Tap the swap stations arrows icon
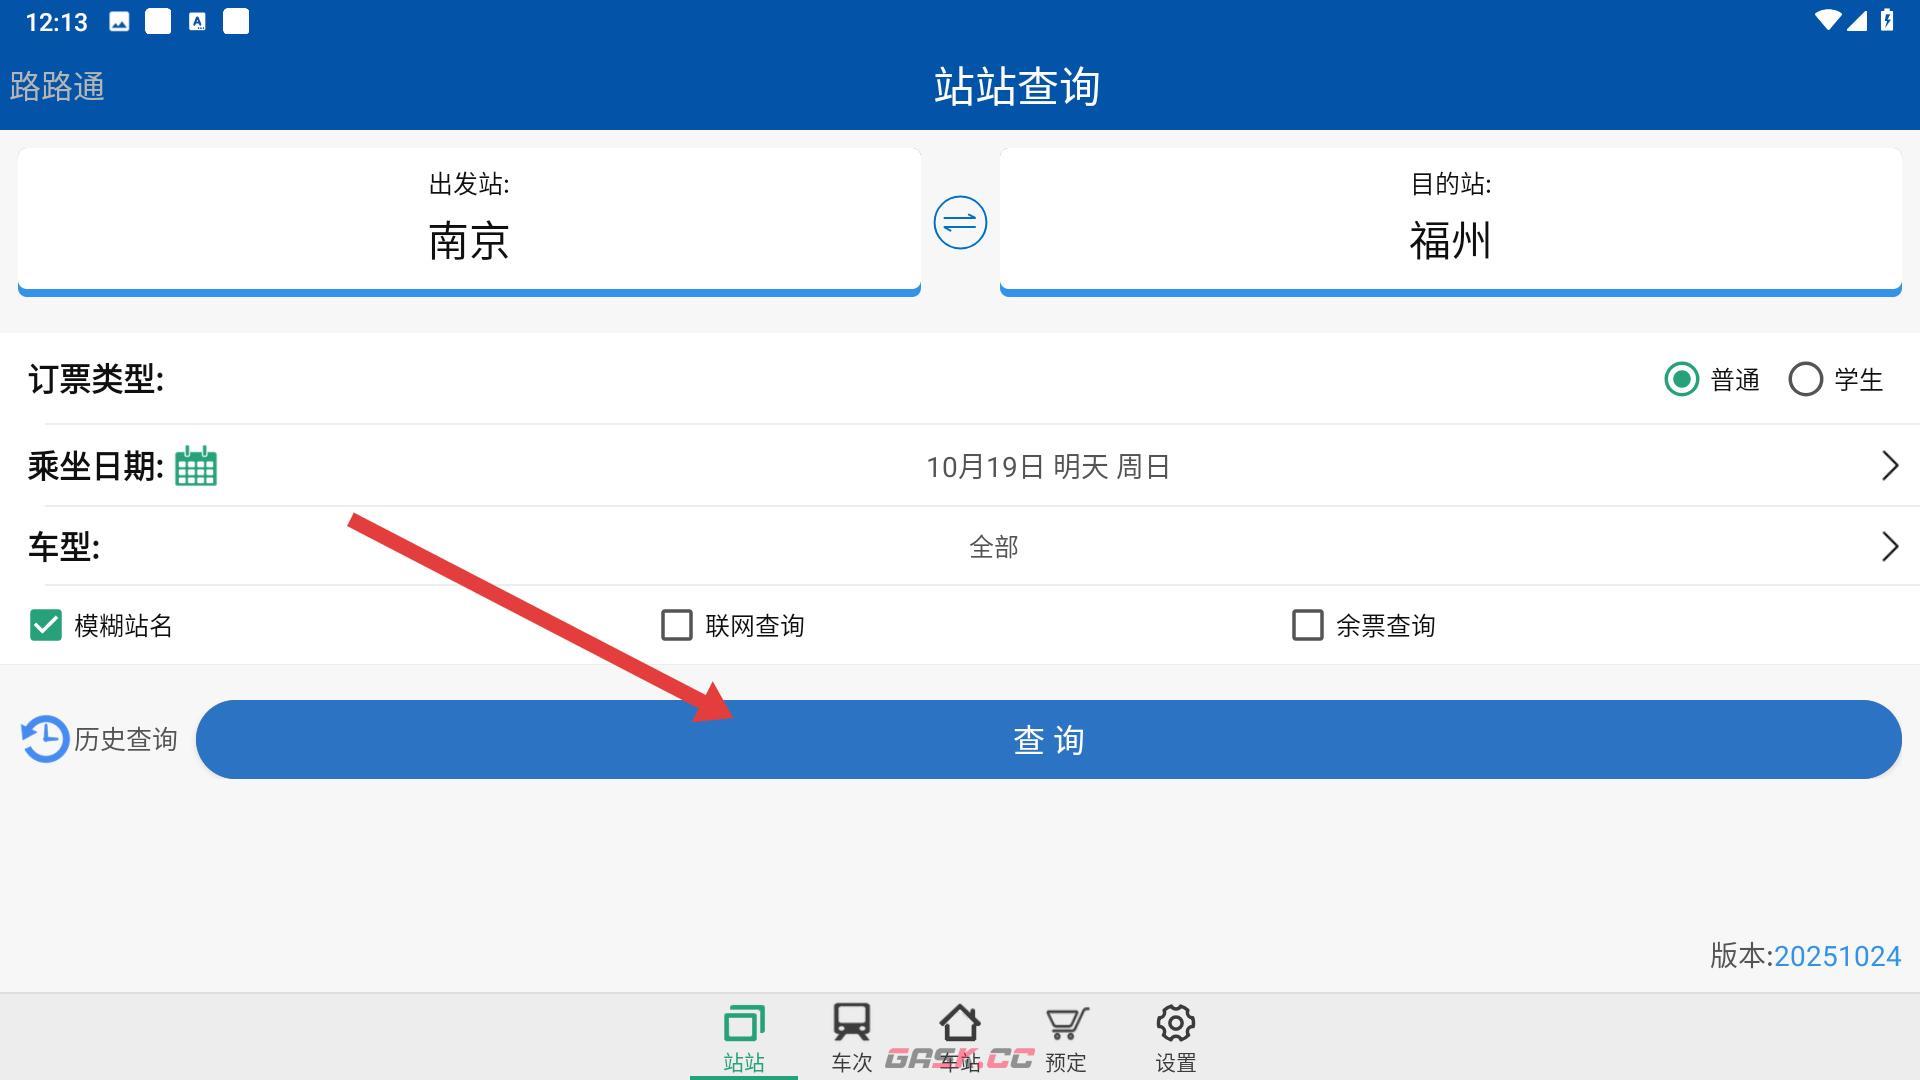 (958, 222)
